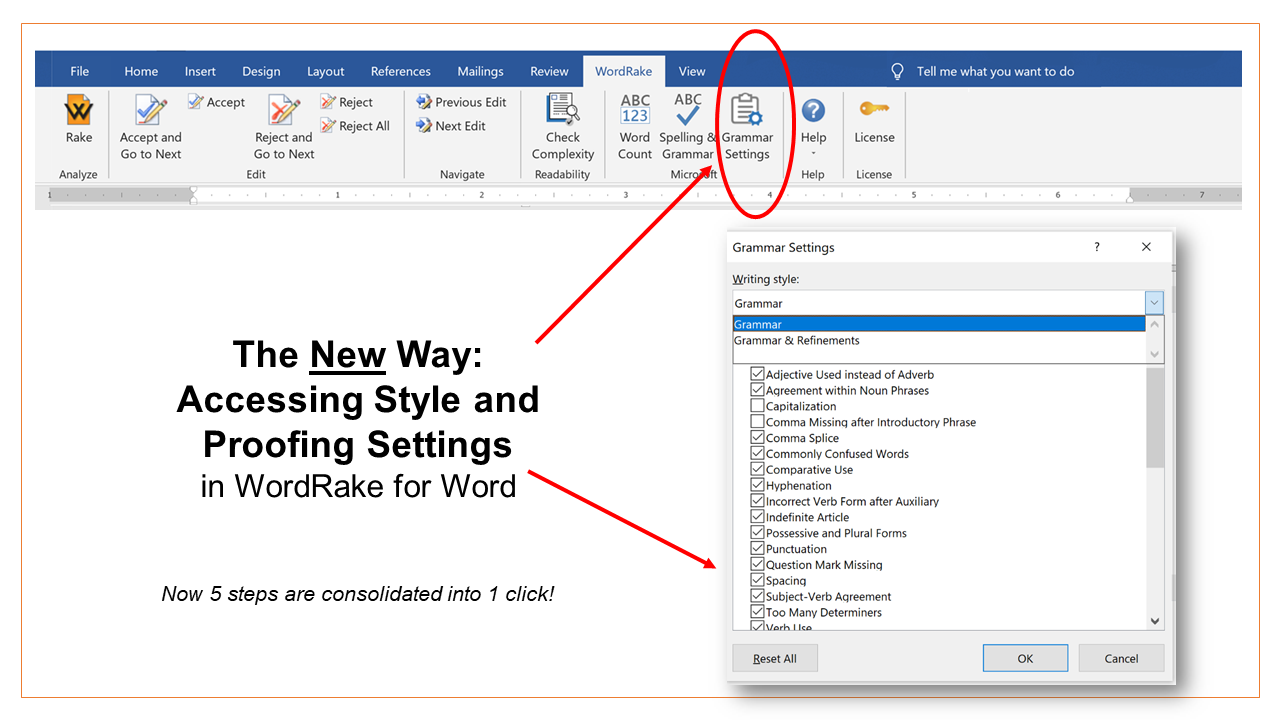The image size is (1280, 720).
Task: Toggle Agreement within Noun Phrases
Action: (x=757, y=390)
